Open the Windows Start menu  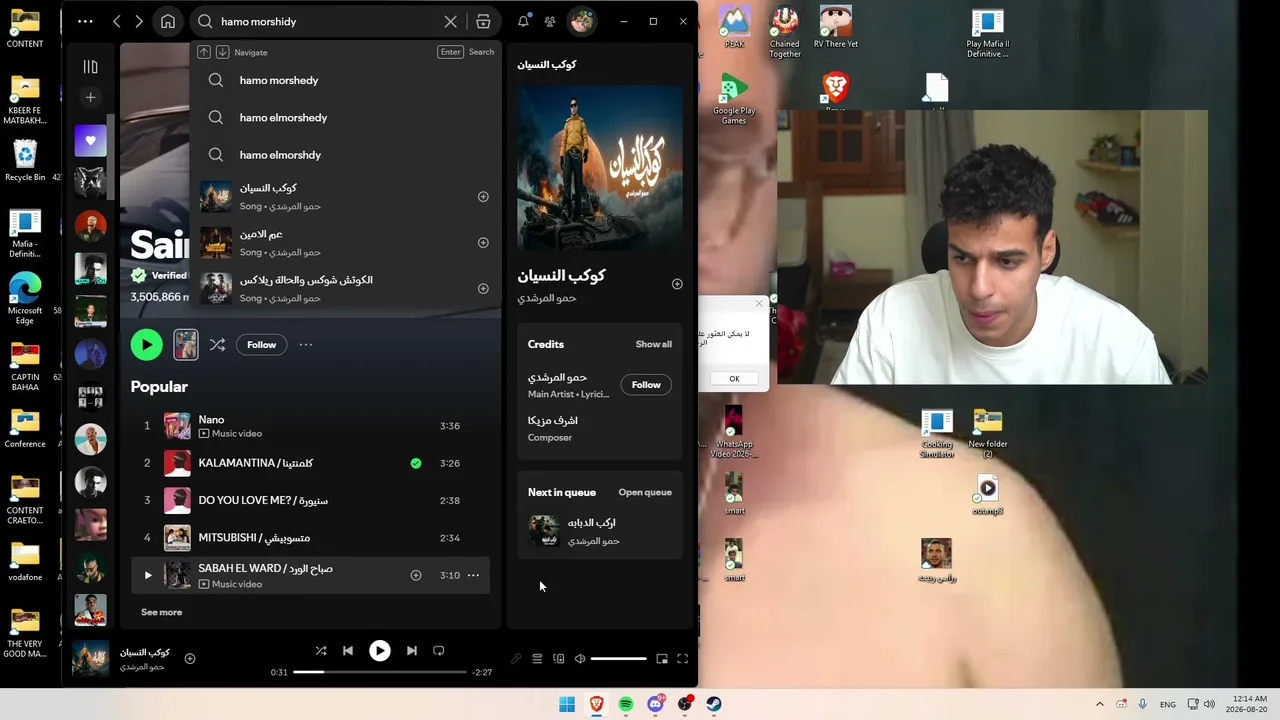coord(567,704)
